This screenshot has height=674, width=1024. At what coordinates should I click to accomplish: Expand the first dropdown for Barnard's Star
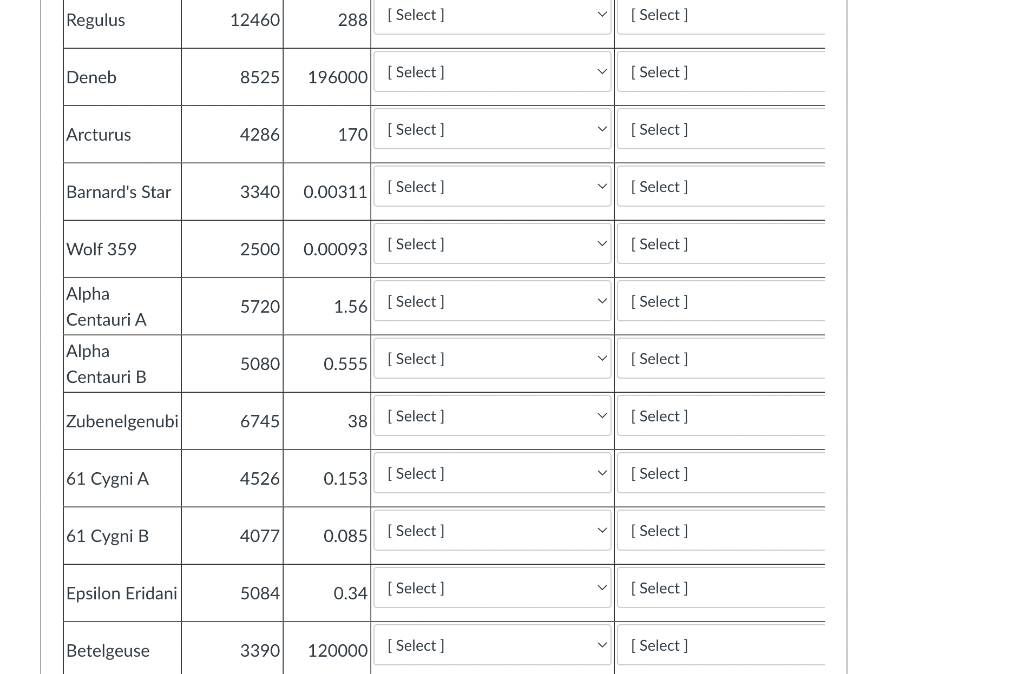pos(492,187)
